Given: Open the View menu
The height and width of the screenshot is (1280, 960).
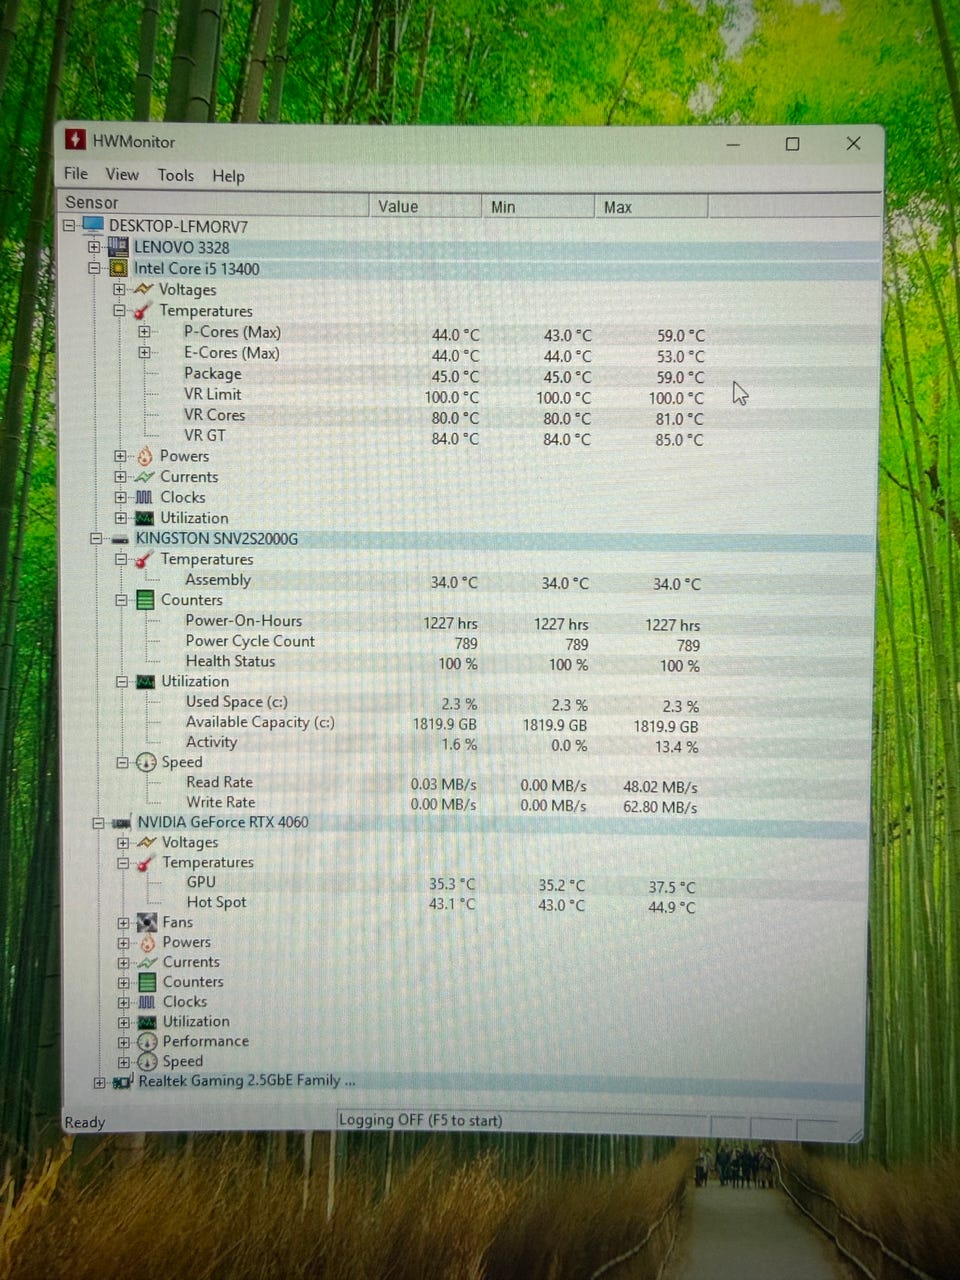Looking at the screenshot, I should point(122,174).
